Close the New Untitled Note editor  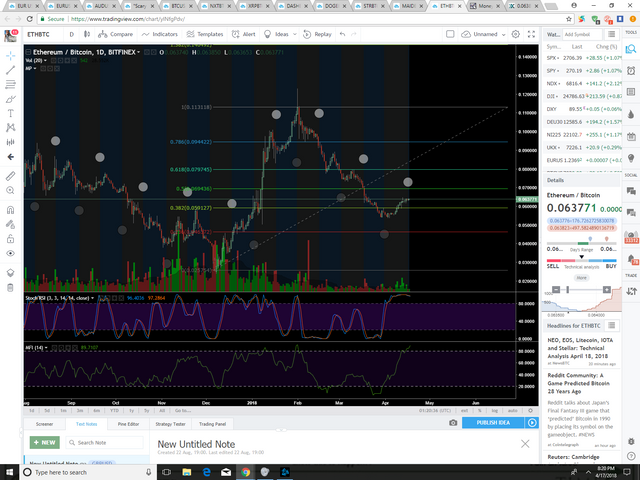tap(525, 444)
